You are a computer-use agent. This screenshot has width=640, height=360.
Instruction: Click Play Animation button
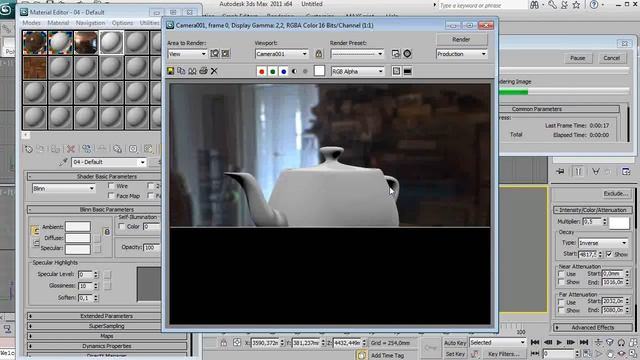point(559,342)
